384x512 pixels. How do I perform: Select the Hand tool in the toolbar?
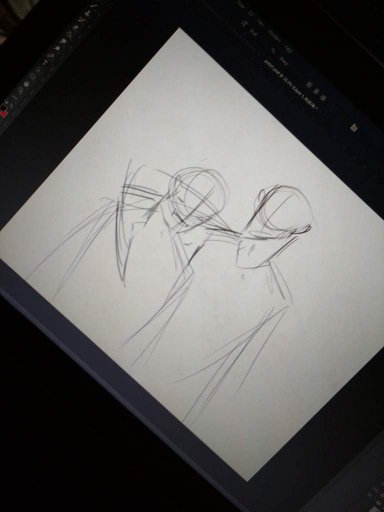[26, 85]
